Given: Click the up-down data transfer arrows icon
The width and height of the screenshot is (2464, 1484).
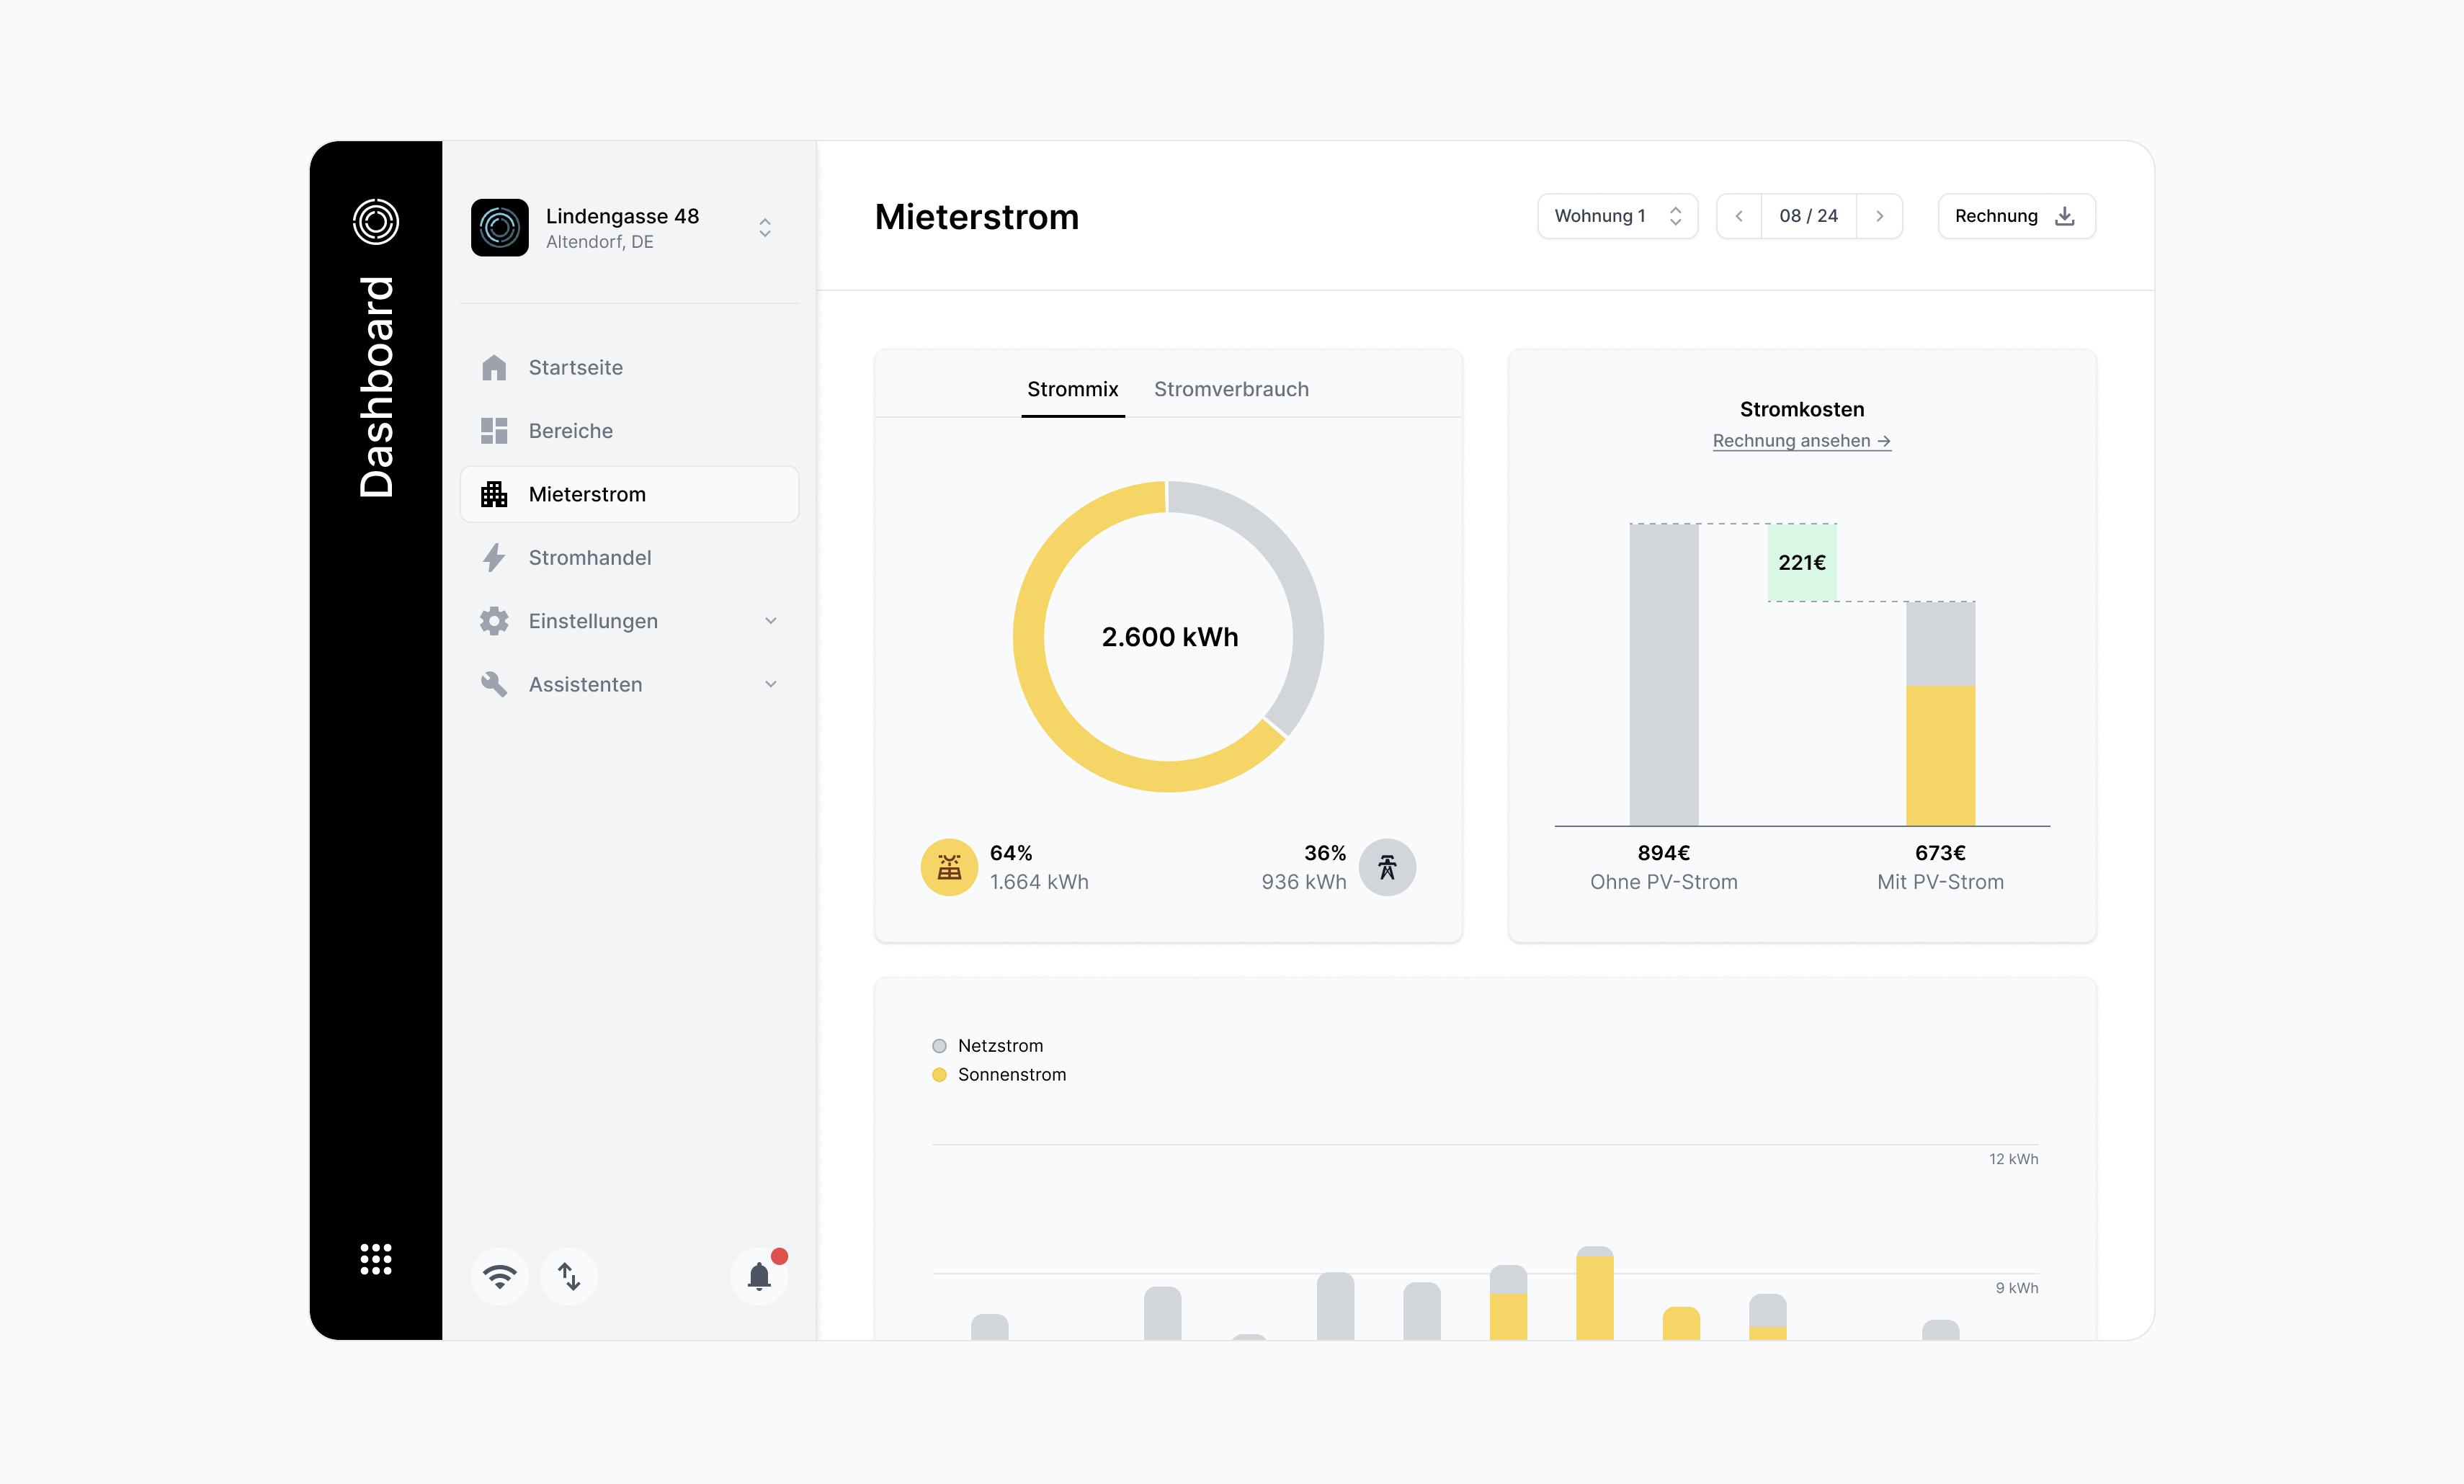Looking at the screenshot, I should [569, 1276].
